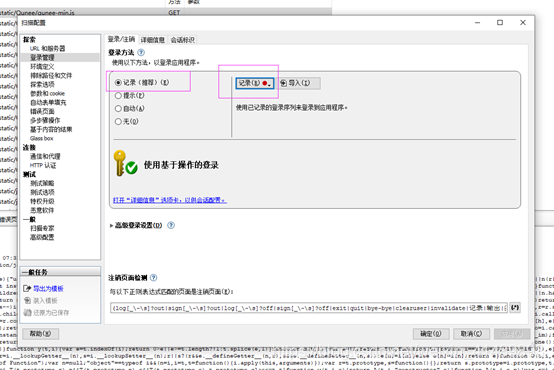Select URL 和服务器 in the tree
This screenshot has width=554, height=370.
[48, 48]
